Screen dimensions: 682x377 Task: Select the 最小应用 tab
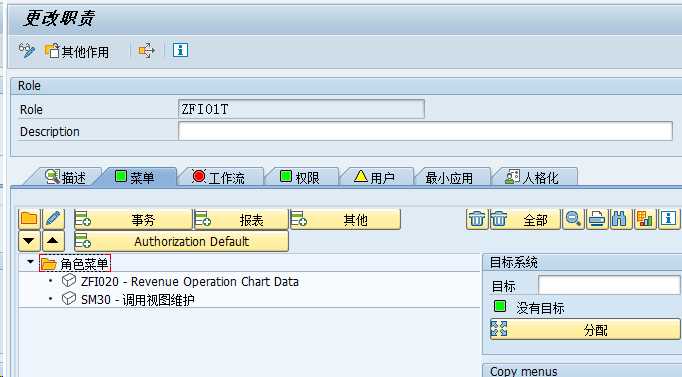tap(450, 177)
